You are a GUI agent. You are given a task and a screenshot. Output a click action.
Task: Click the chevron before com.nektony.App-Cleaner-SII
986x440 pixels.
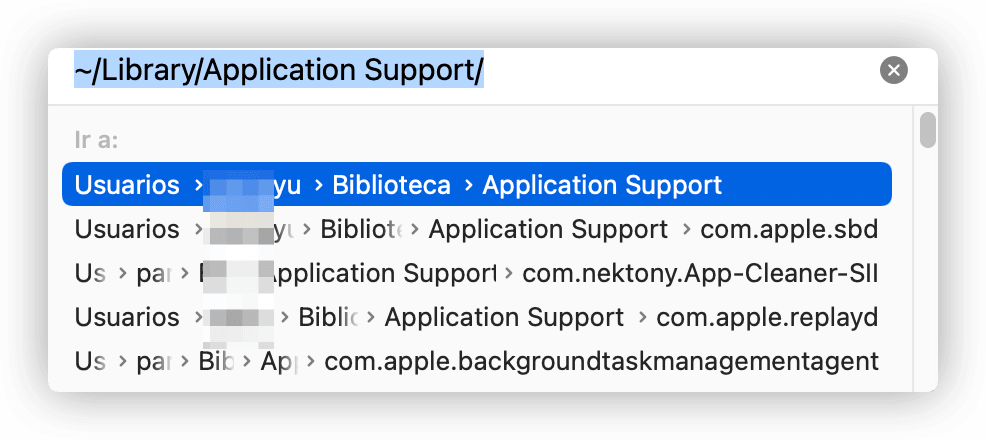[x=509, y=273]
